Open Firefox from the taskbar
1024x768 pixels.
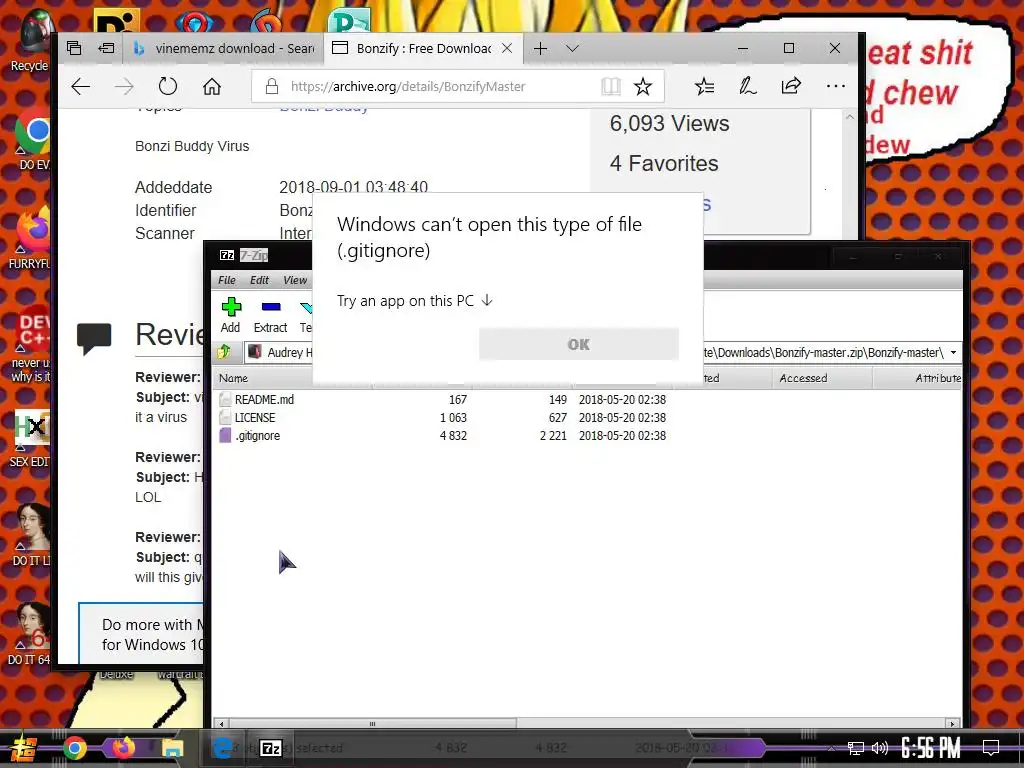coord(123,748)
